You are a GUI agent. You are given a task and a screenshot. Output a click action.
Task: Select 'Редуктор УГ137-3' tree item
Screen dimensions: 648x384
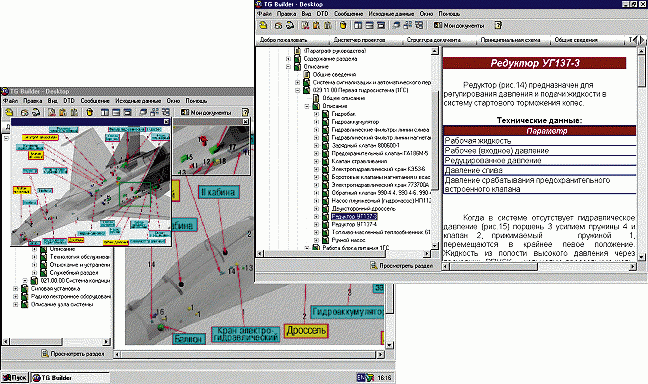tap(355, 216)
